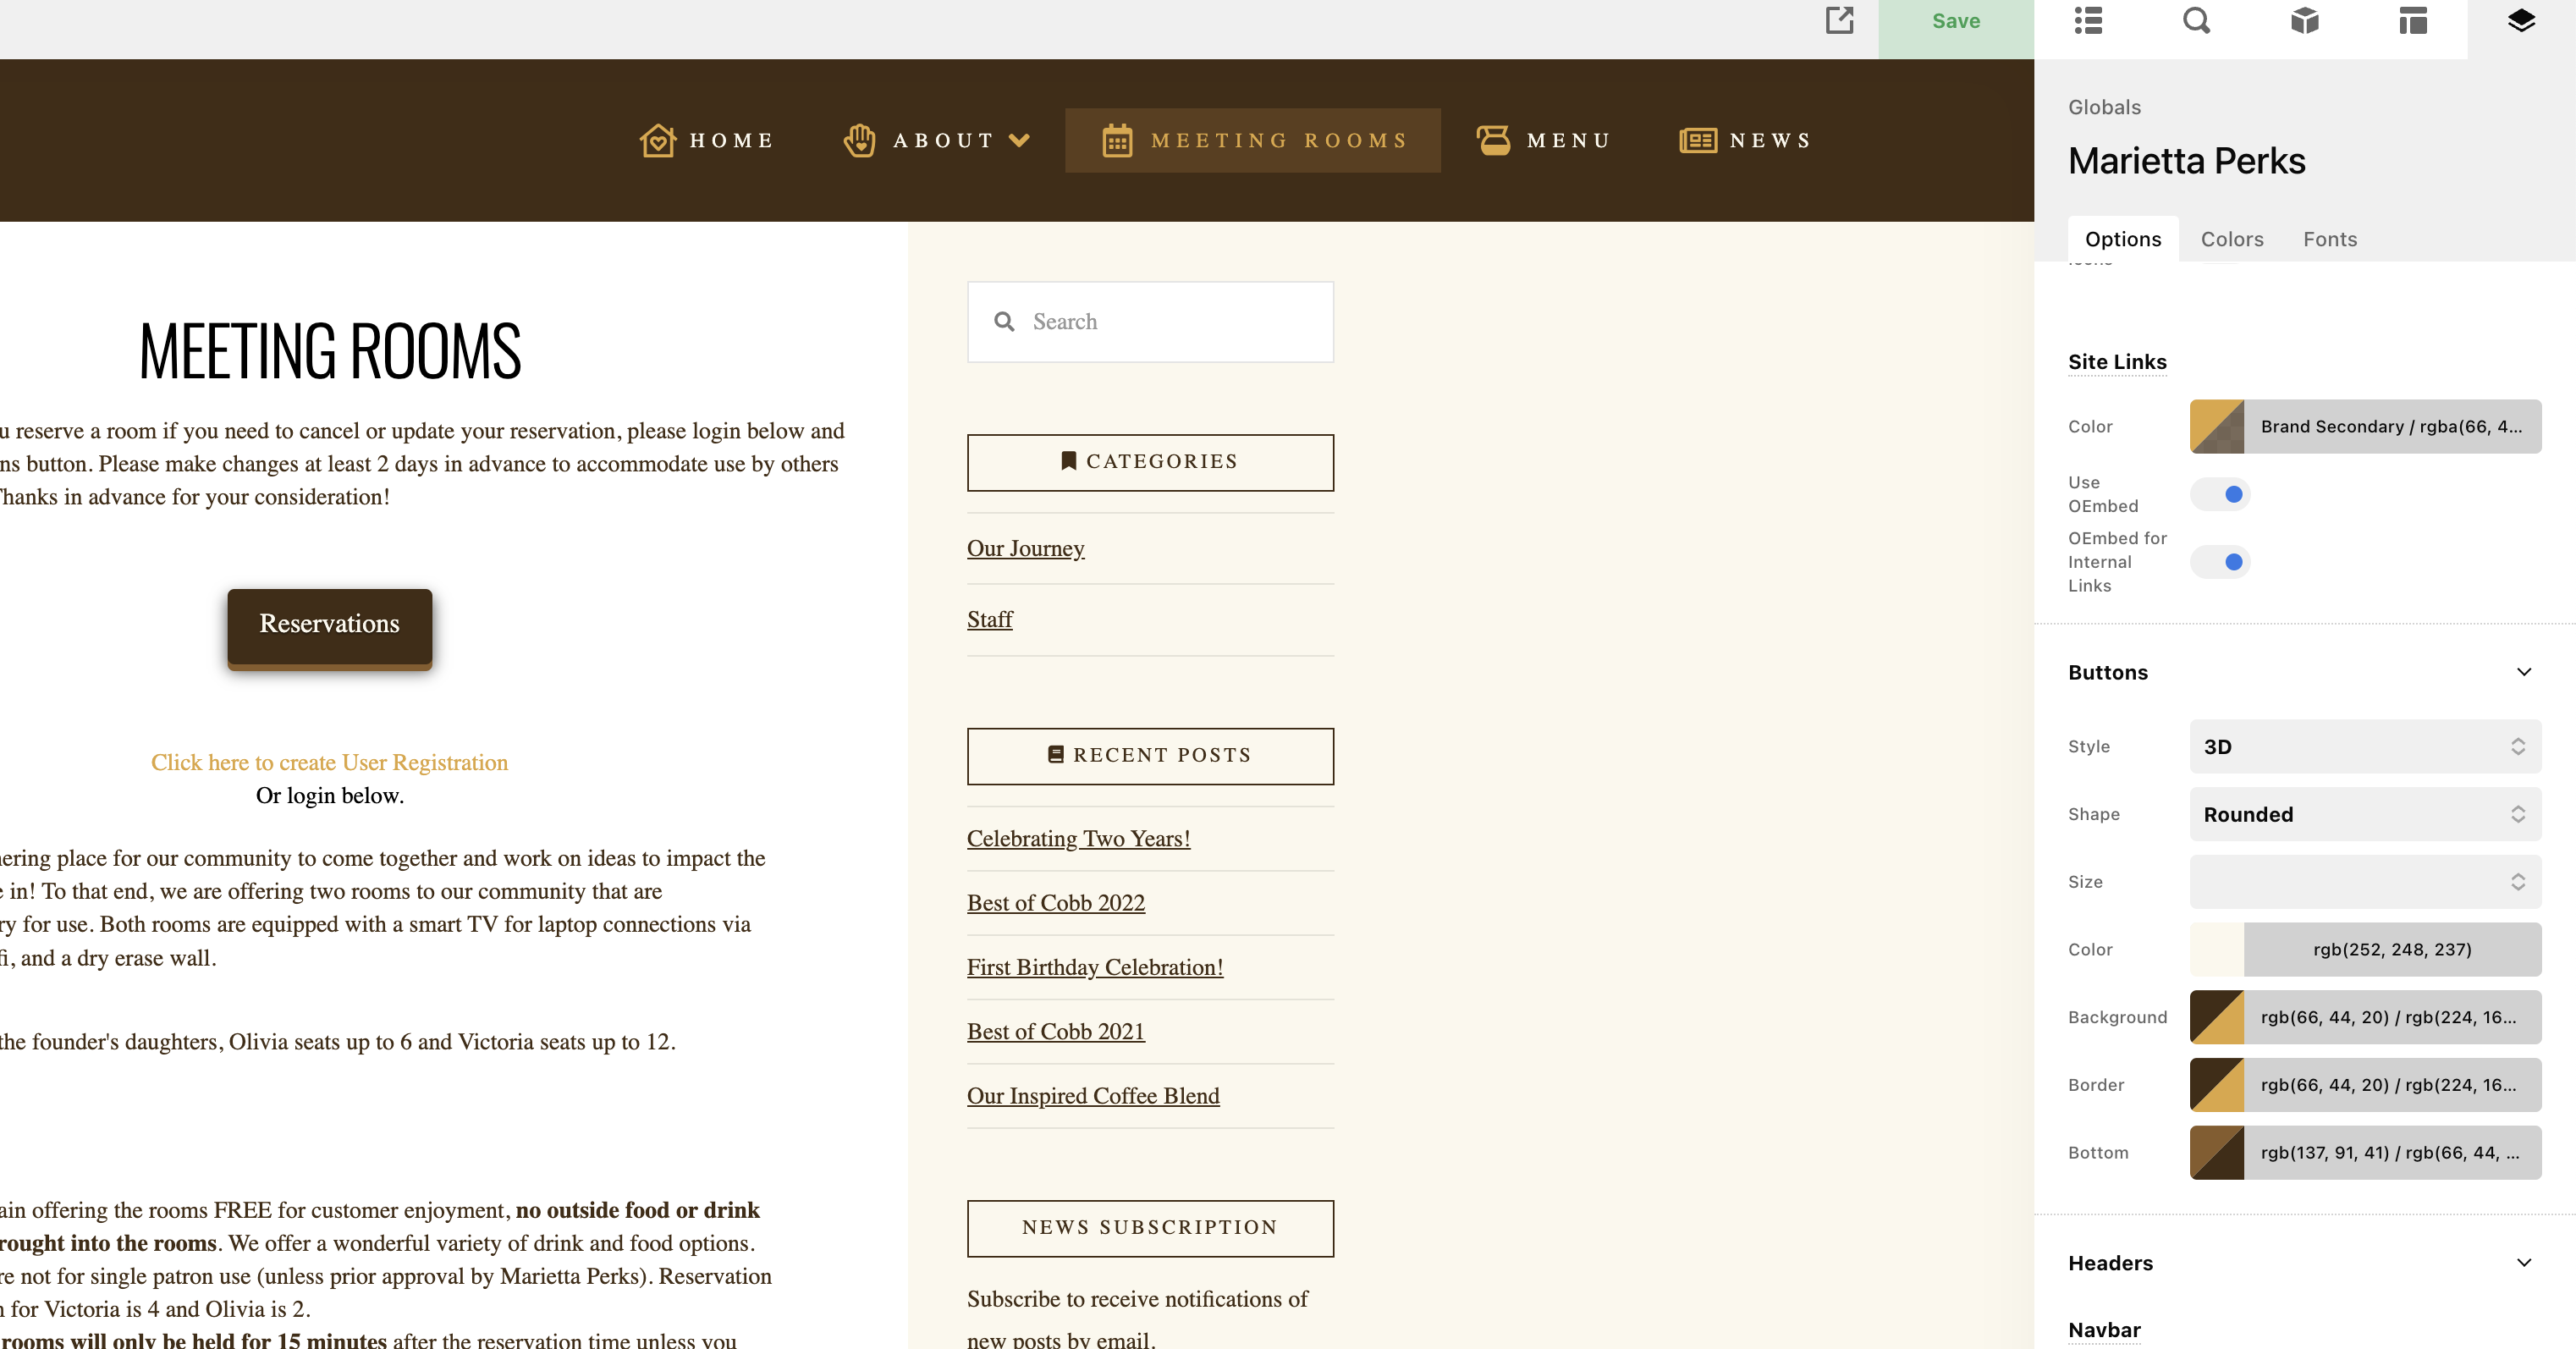Open the cube elements icon in toolbar

click(2304, 20)
